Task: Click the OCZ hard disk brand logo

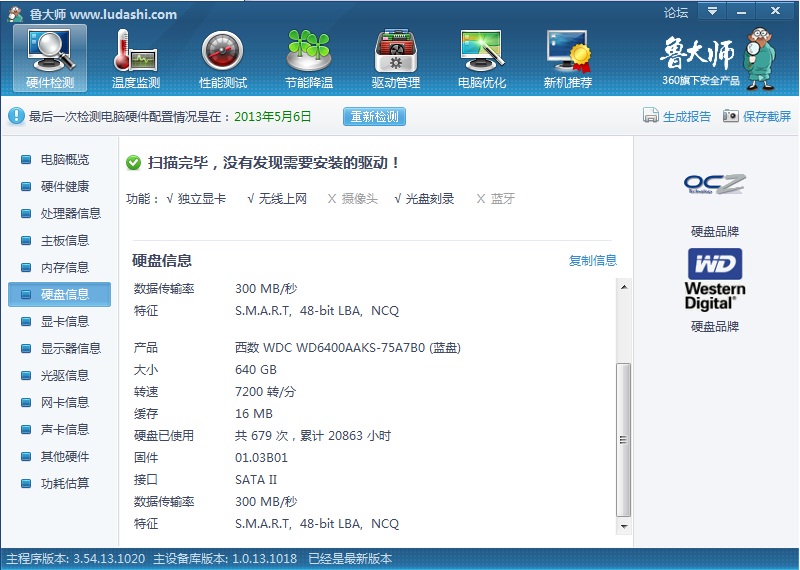Action: [x=715, y=185]
